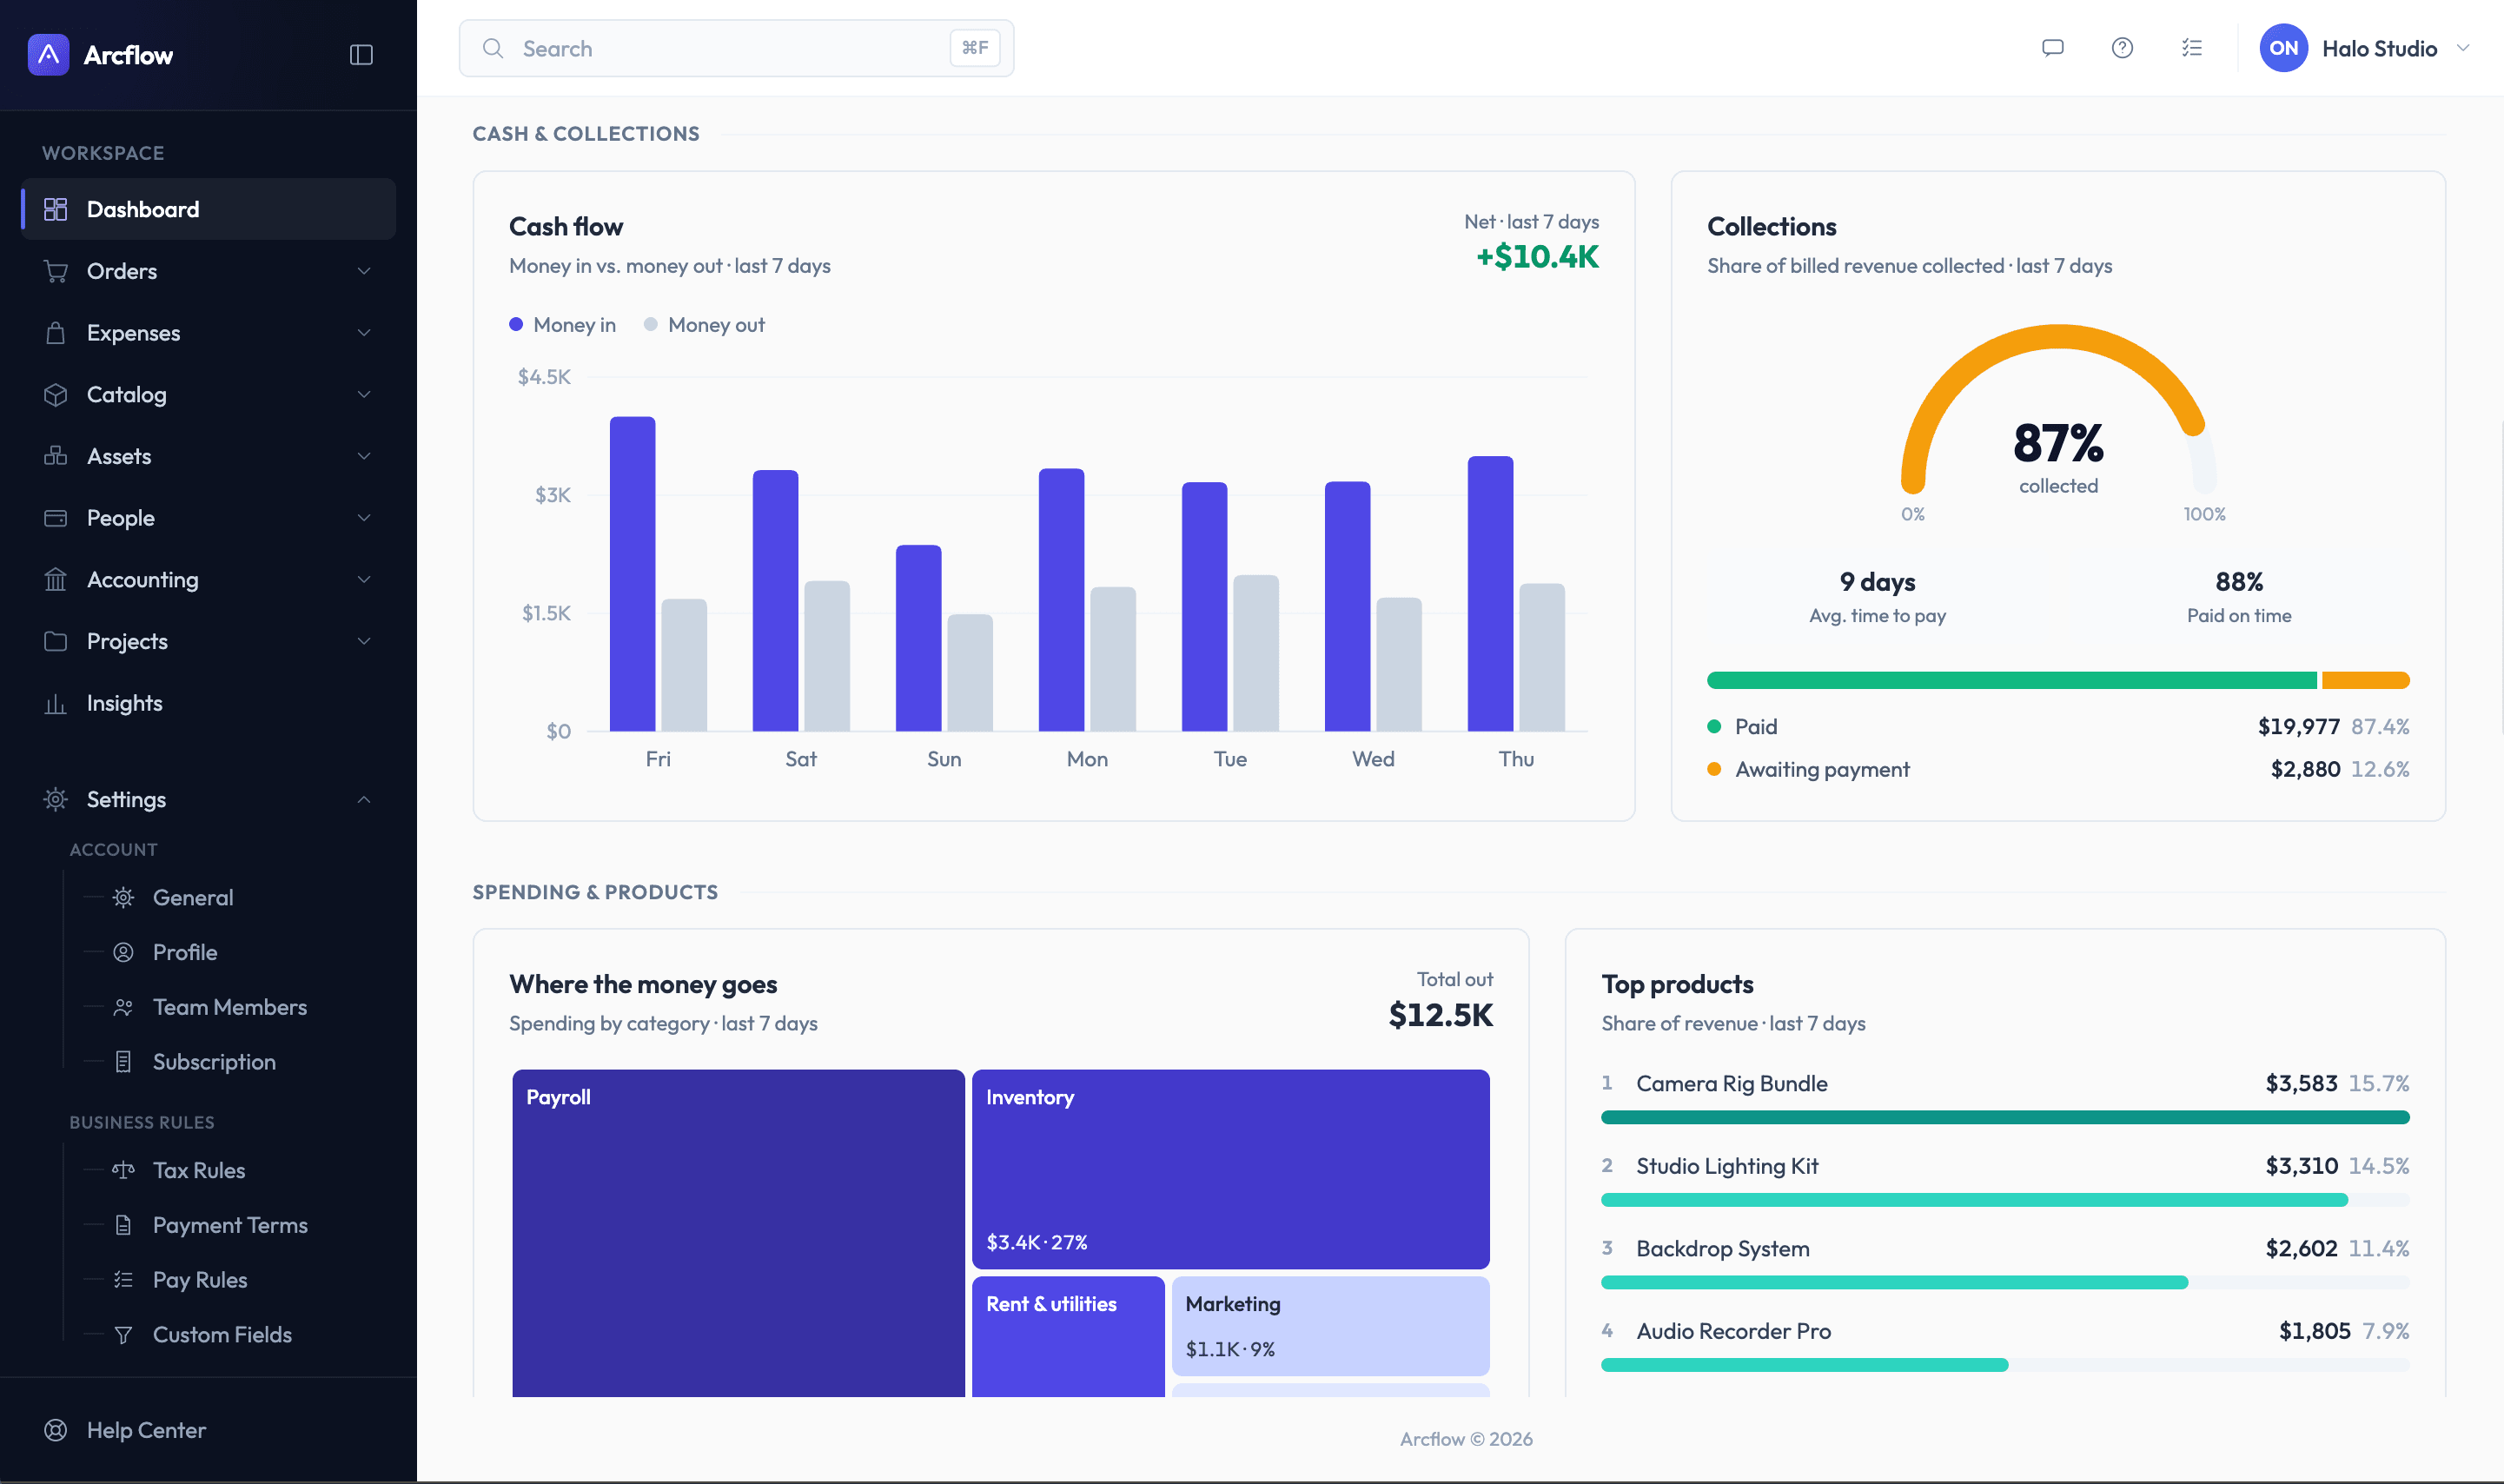Click the search magnifier icon
Screen dimensions: 2504x1484
click(493, 48)
